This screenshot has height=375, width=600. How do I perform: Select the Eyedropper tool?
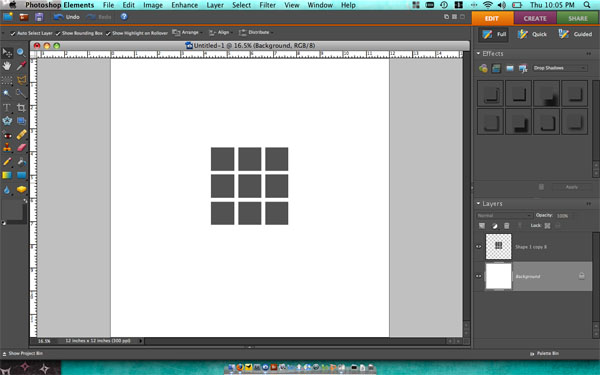coord(21,66)
